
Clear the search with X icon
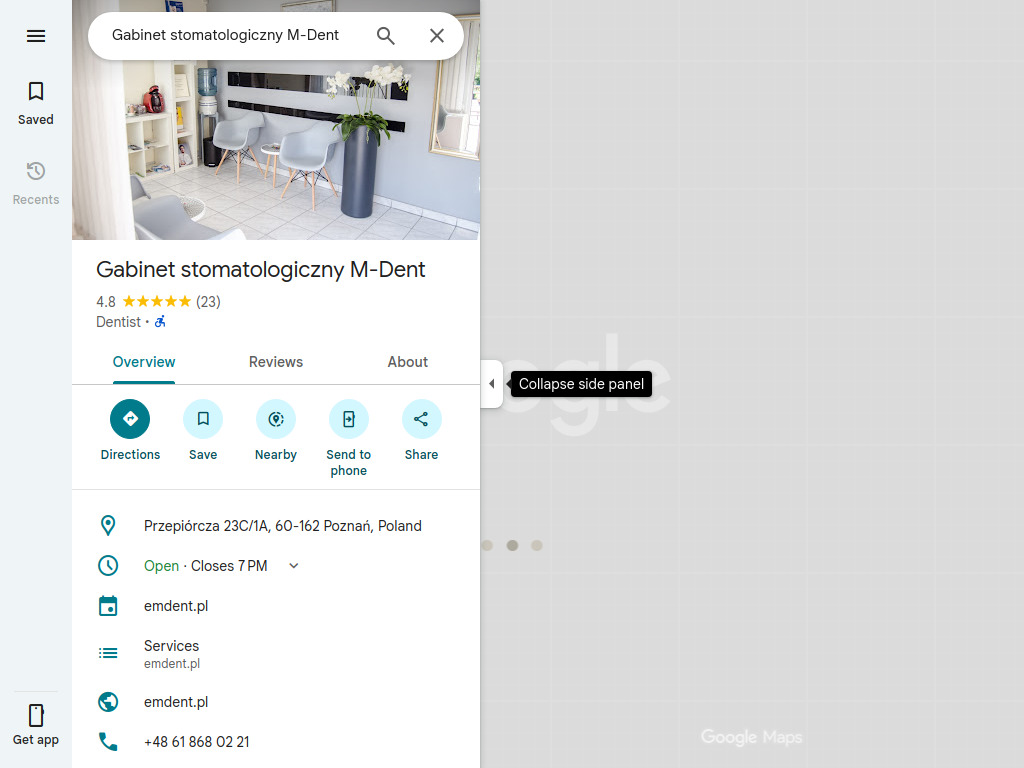coord(437,36)
